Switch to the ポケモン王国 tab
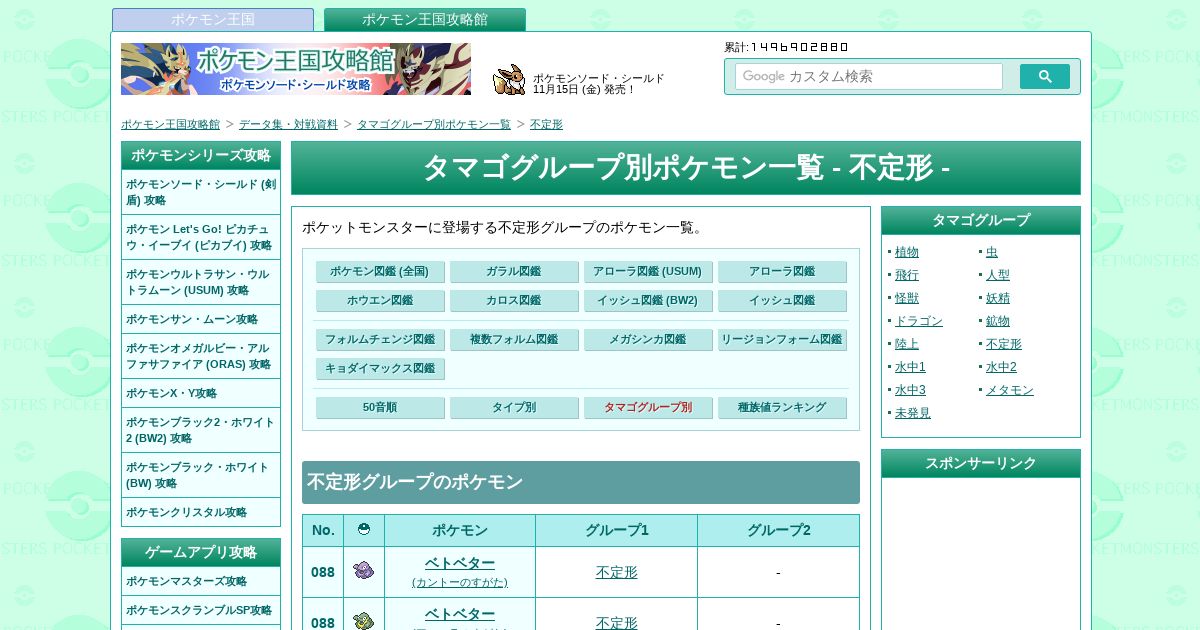 pyautogui.click(x=213, y=19)
